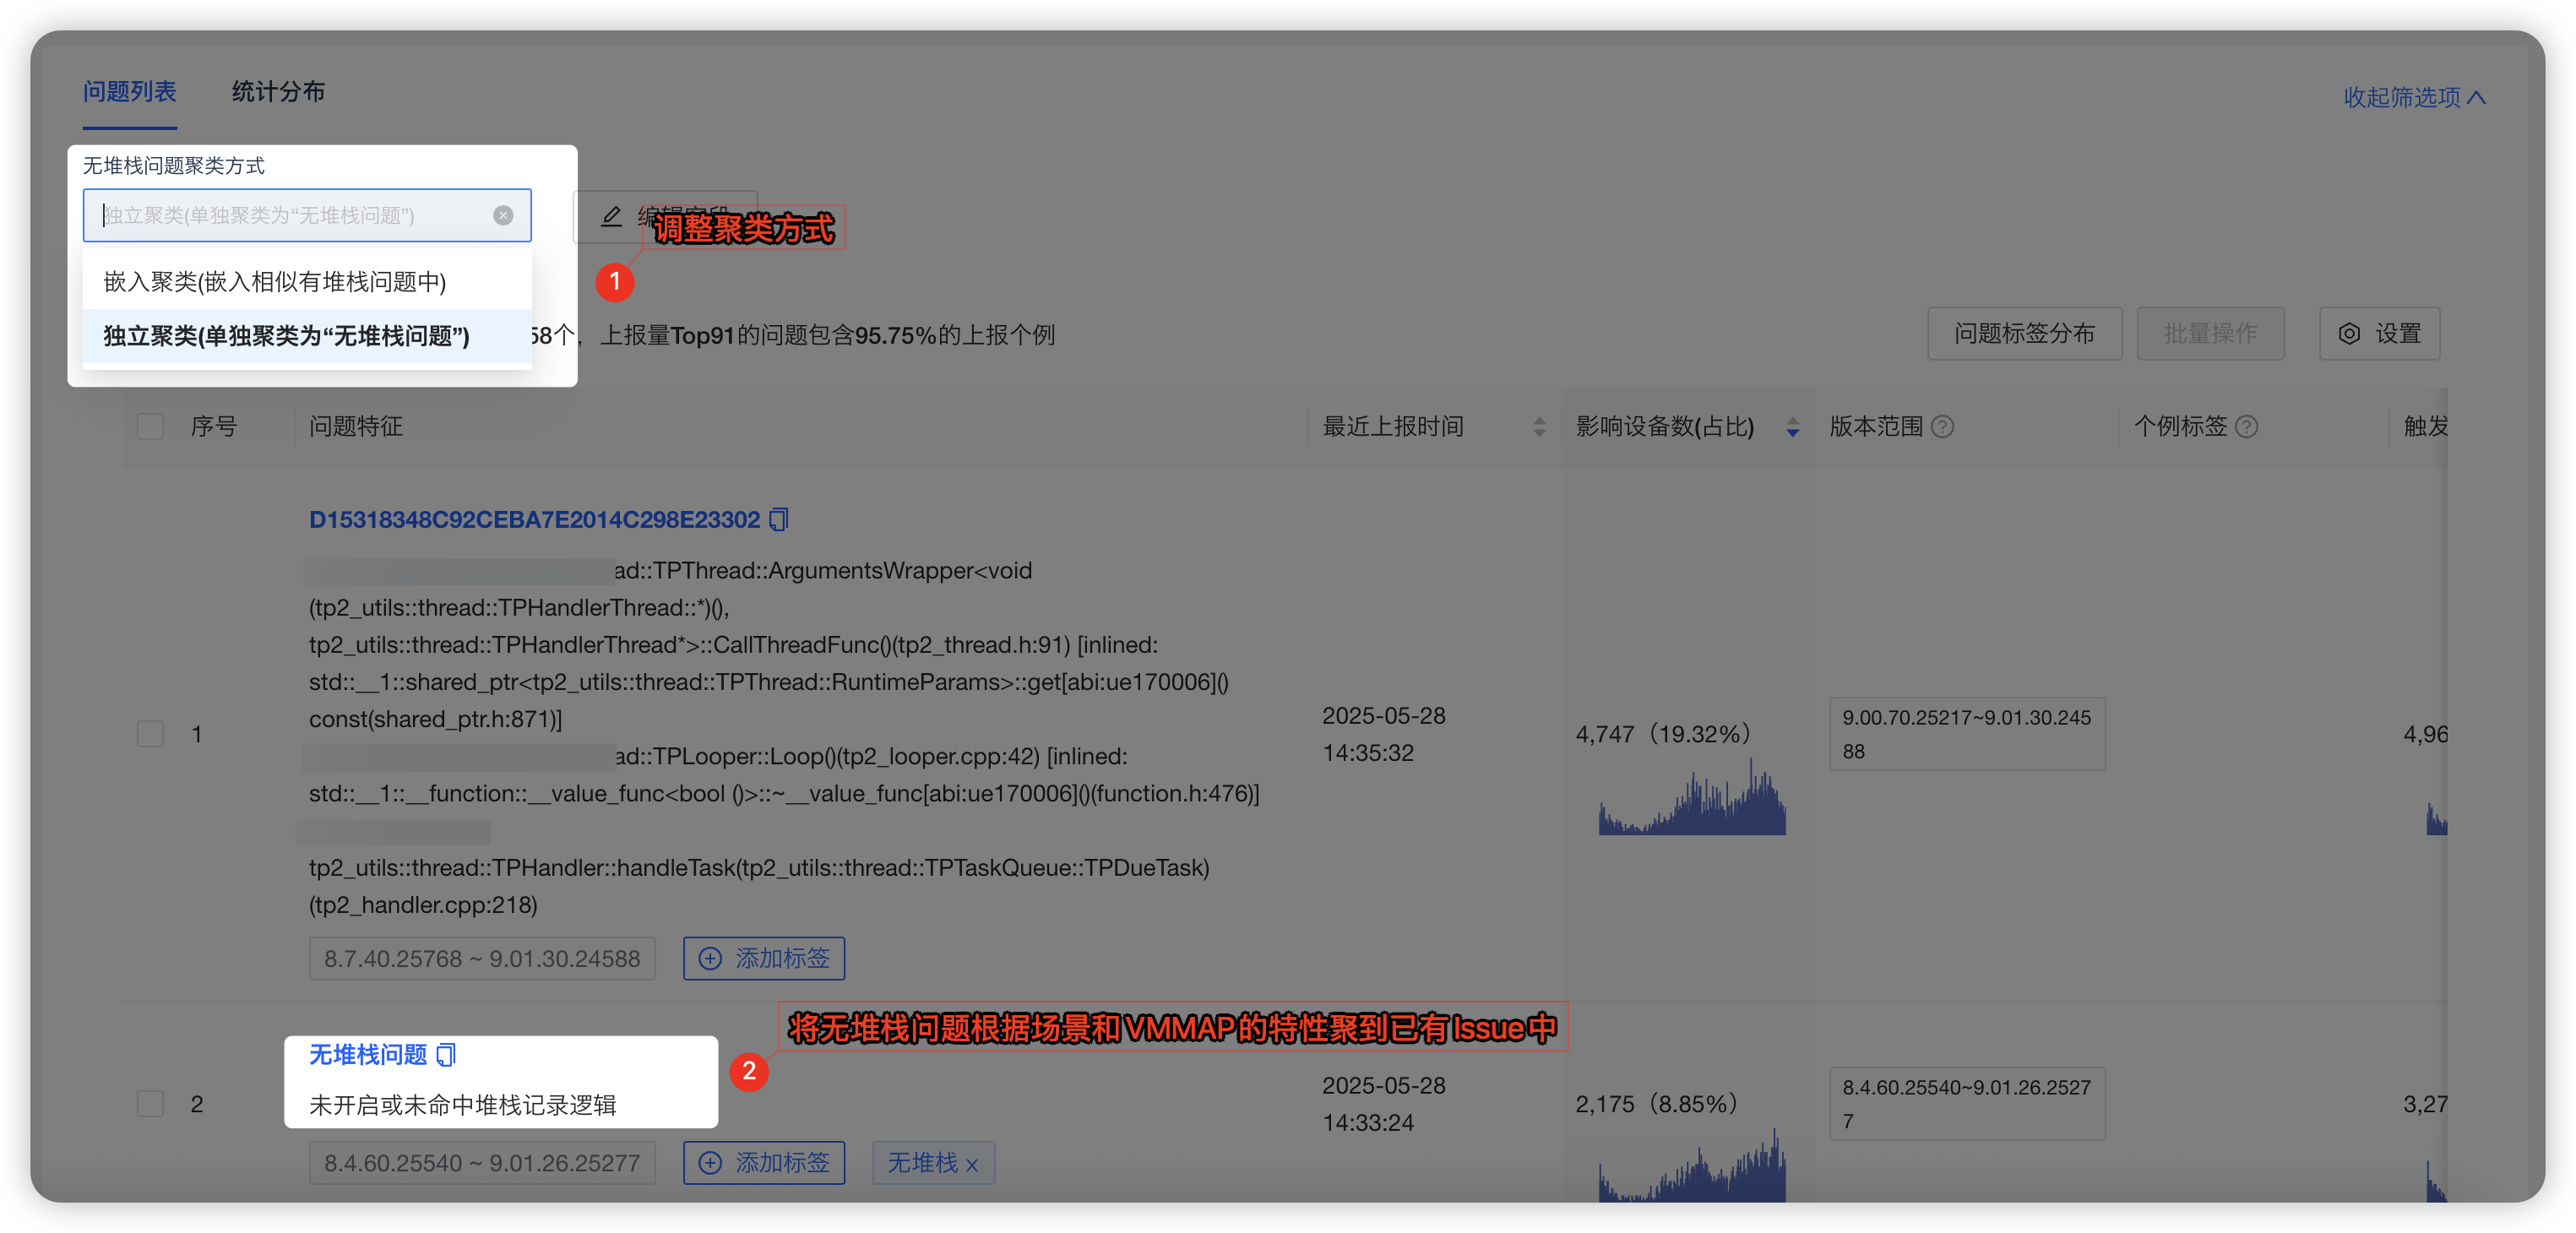Screen dimensions: 2576x1233
Task: Collapse filters via 收起筛选项 link
Action: pos(2414,97)
